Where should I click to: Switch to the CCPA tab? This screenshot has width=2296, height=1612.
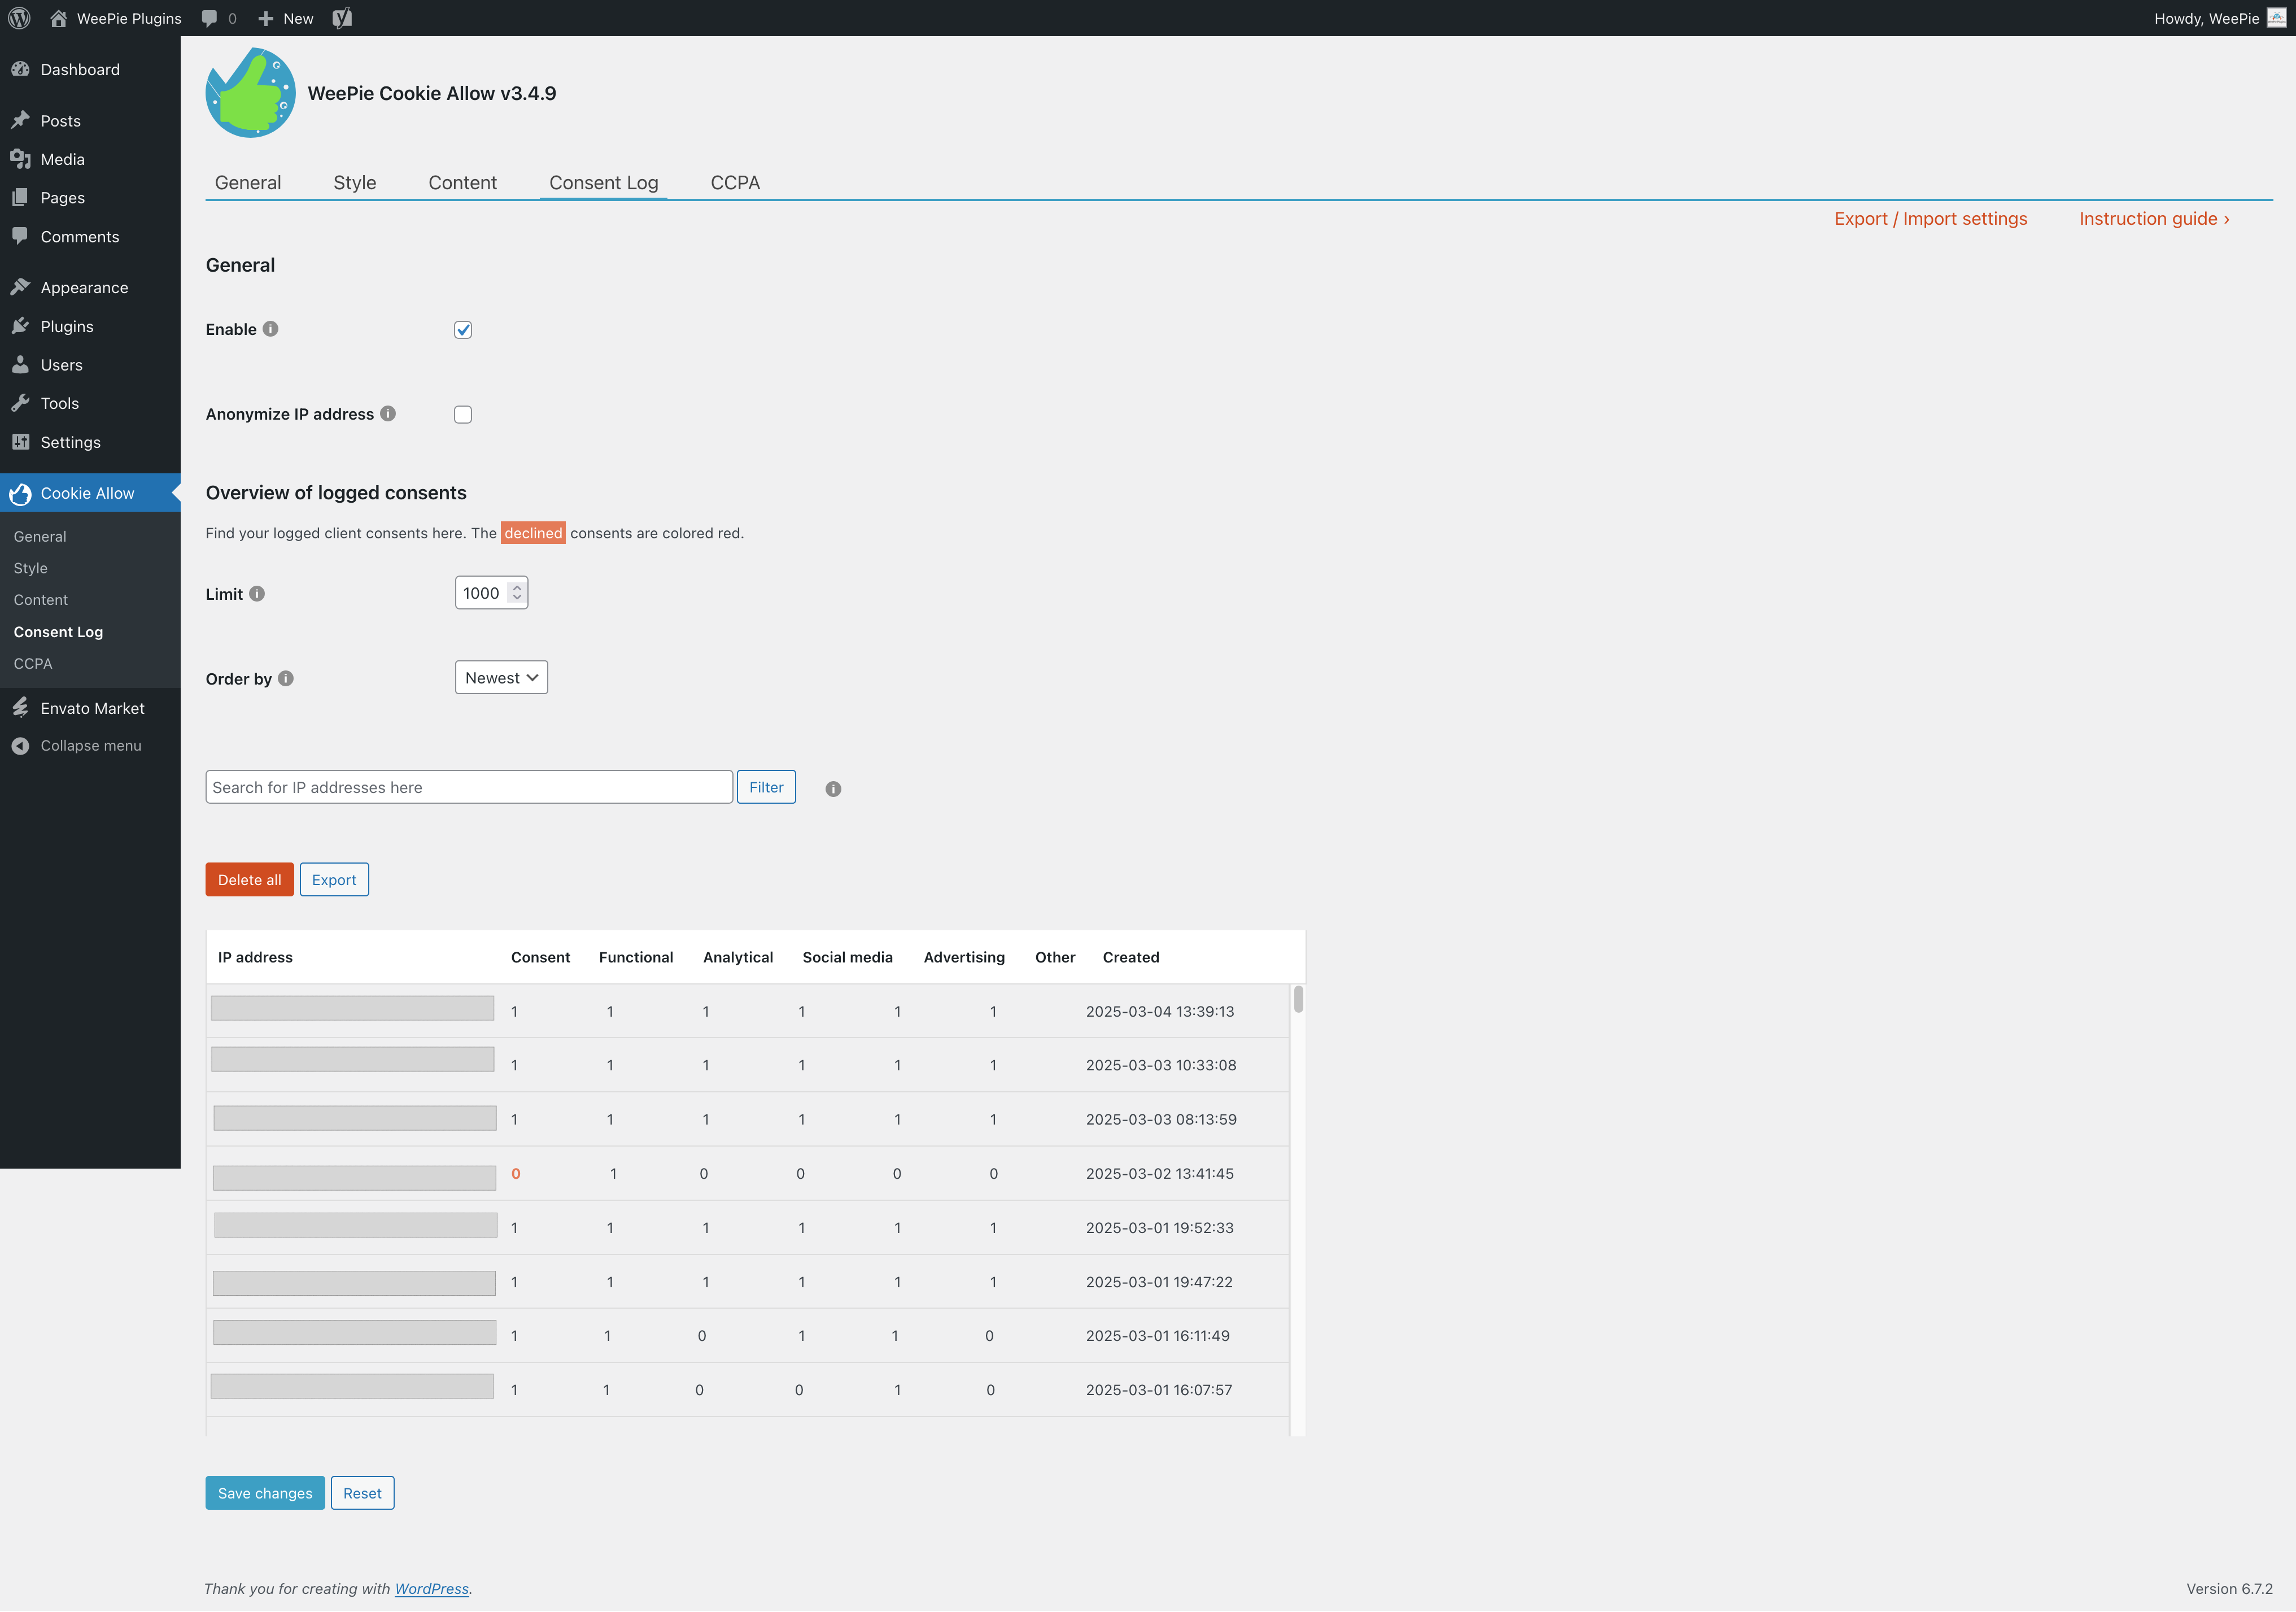click(735, 183)
